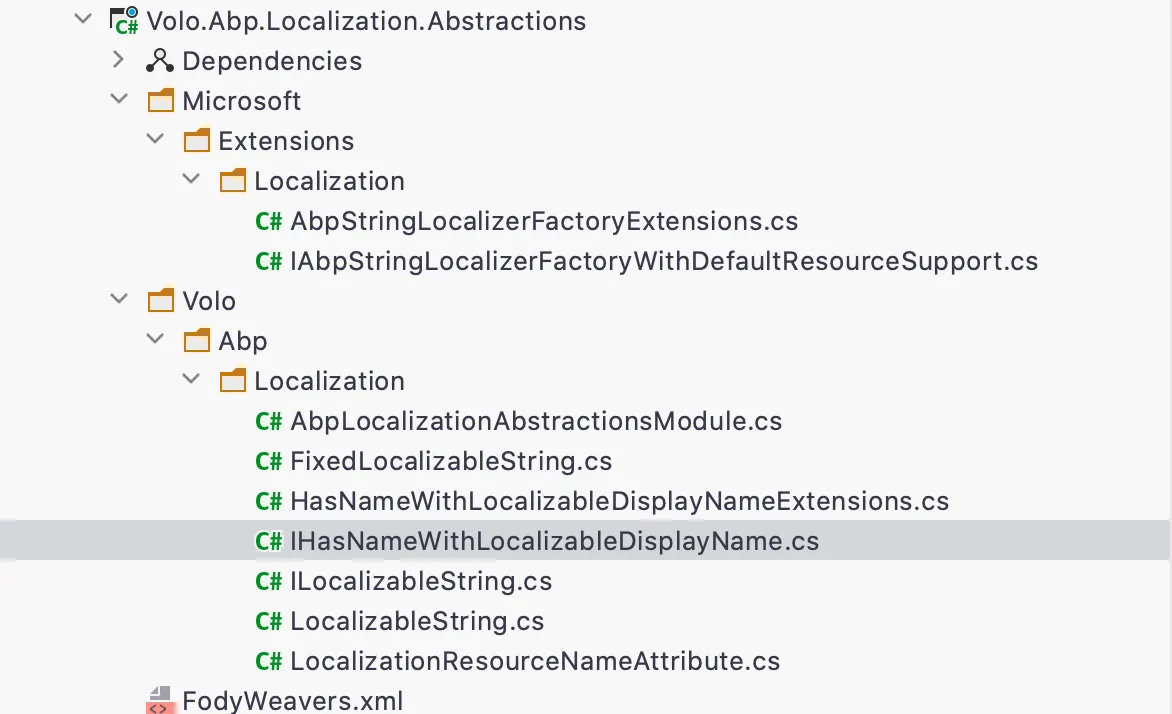Click the XML file icon of FodyWeavers.xml
Viewport: 1172px width, 714px height.
tap(159, 701)
